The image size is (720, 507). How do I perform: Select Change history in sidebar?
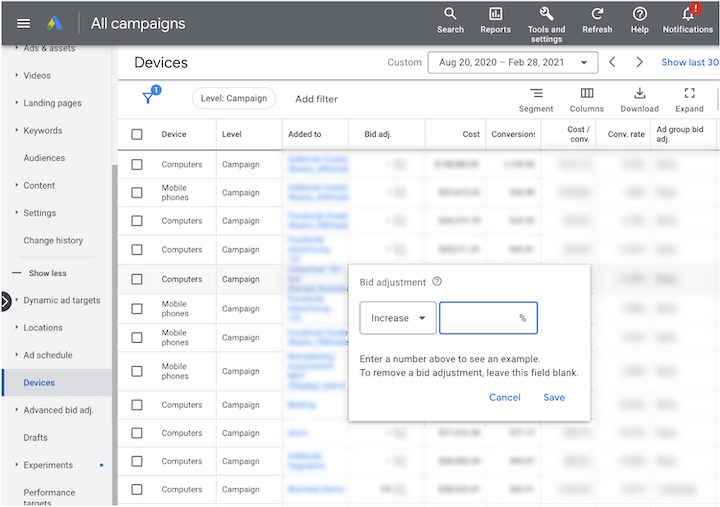(53, 240)
